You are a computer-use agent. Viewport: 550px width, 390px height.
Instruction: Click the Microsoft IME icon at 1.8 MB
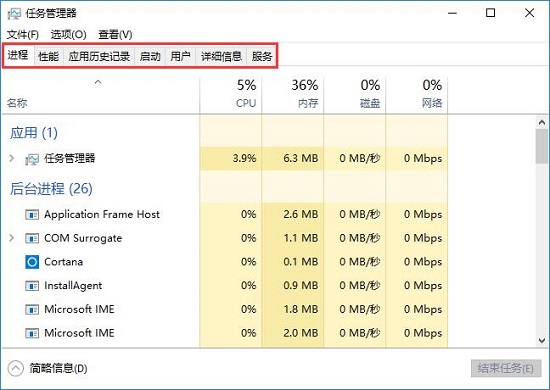(32, 310)
